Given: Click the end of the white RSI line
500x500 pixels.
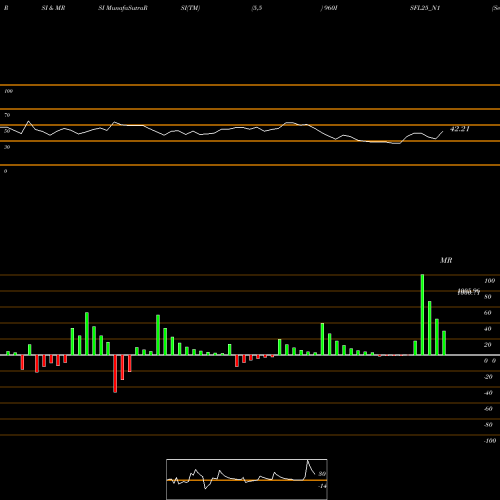Looking at the screenshot, I should pos(443,131).
